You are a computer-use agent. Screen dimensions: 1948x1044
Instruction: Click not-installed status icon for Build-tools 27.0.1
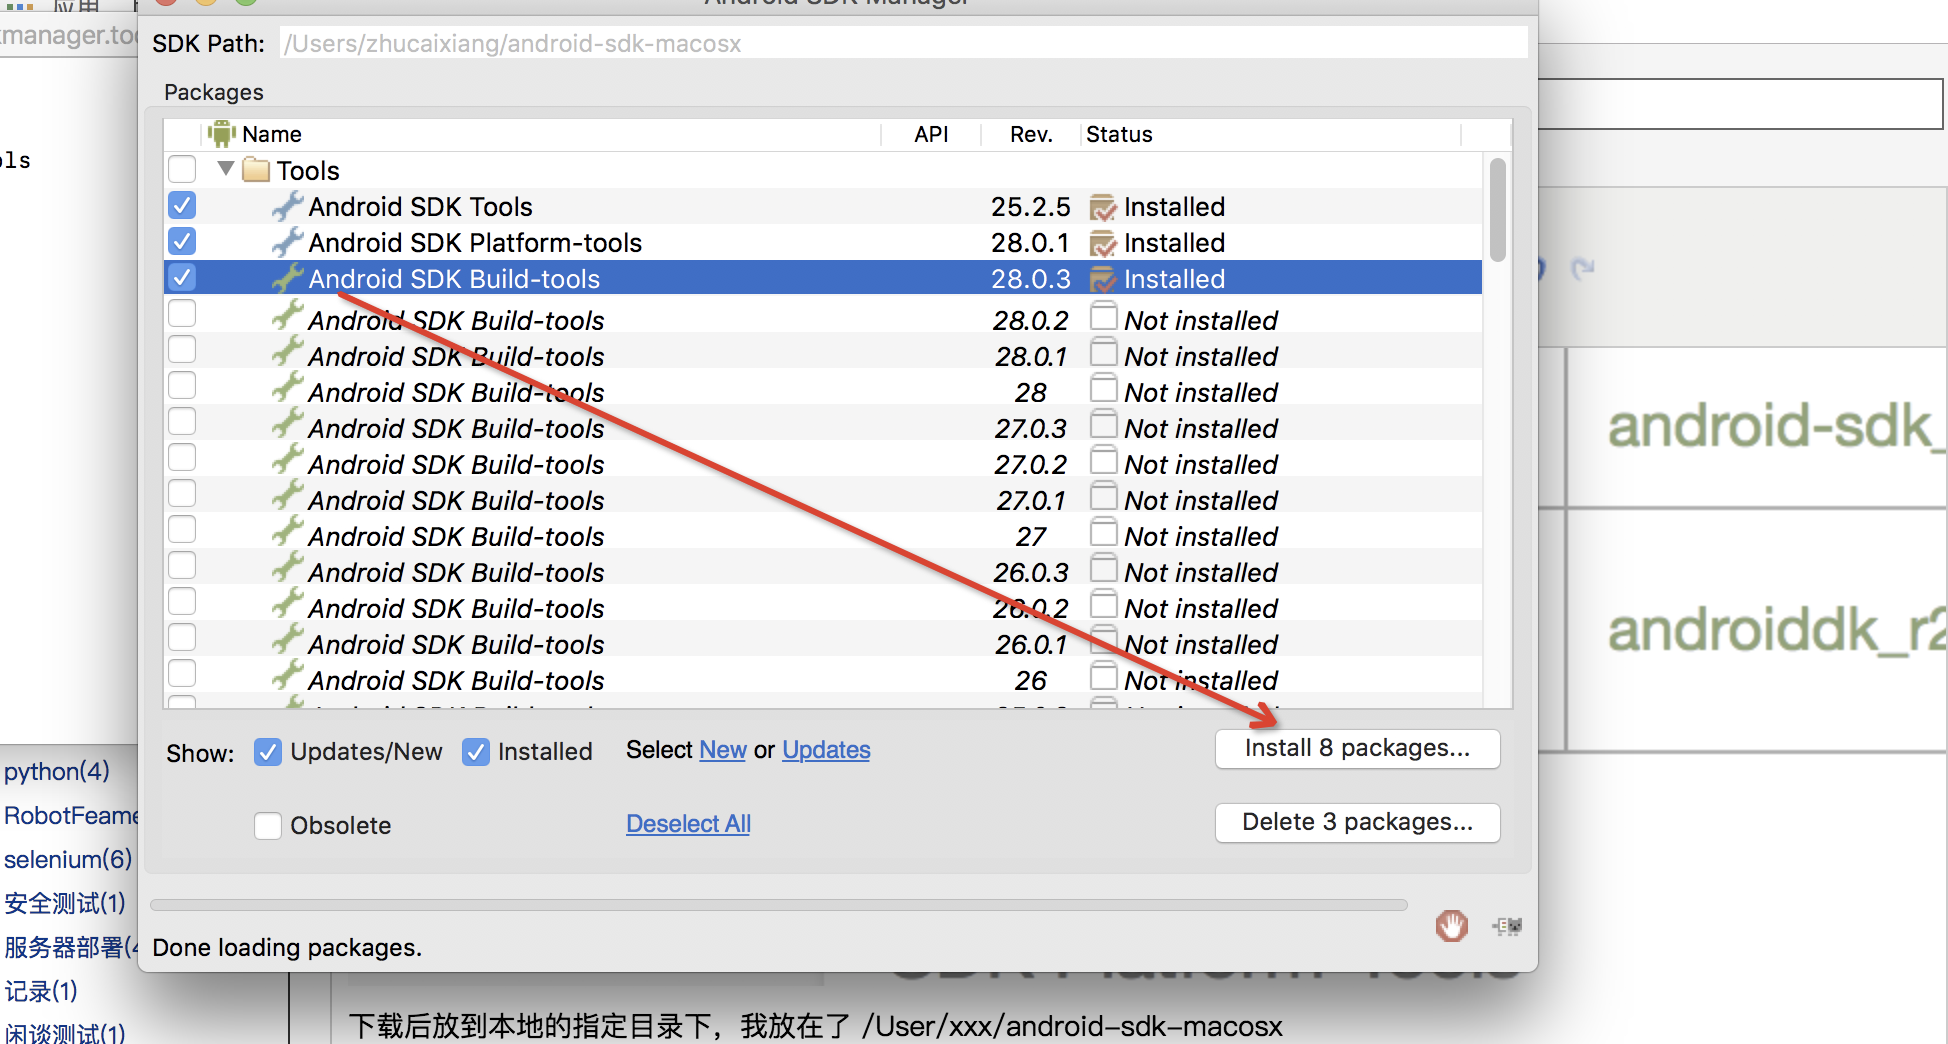pyautogui.click(x=1103, y=496)
